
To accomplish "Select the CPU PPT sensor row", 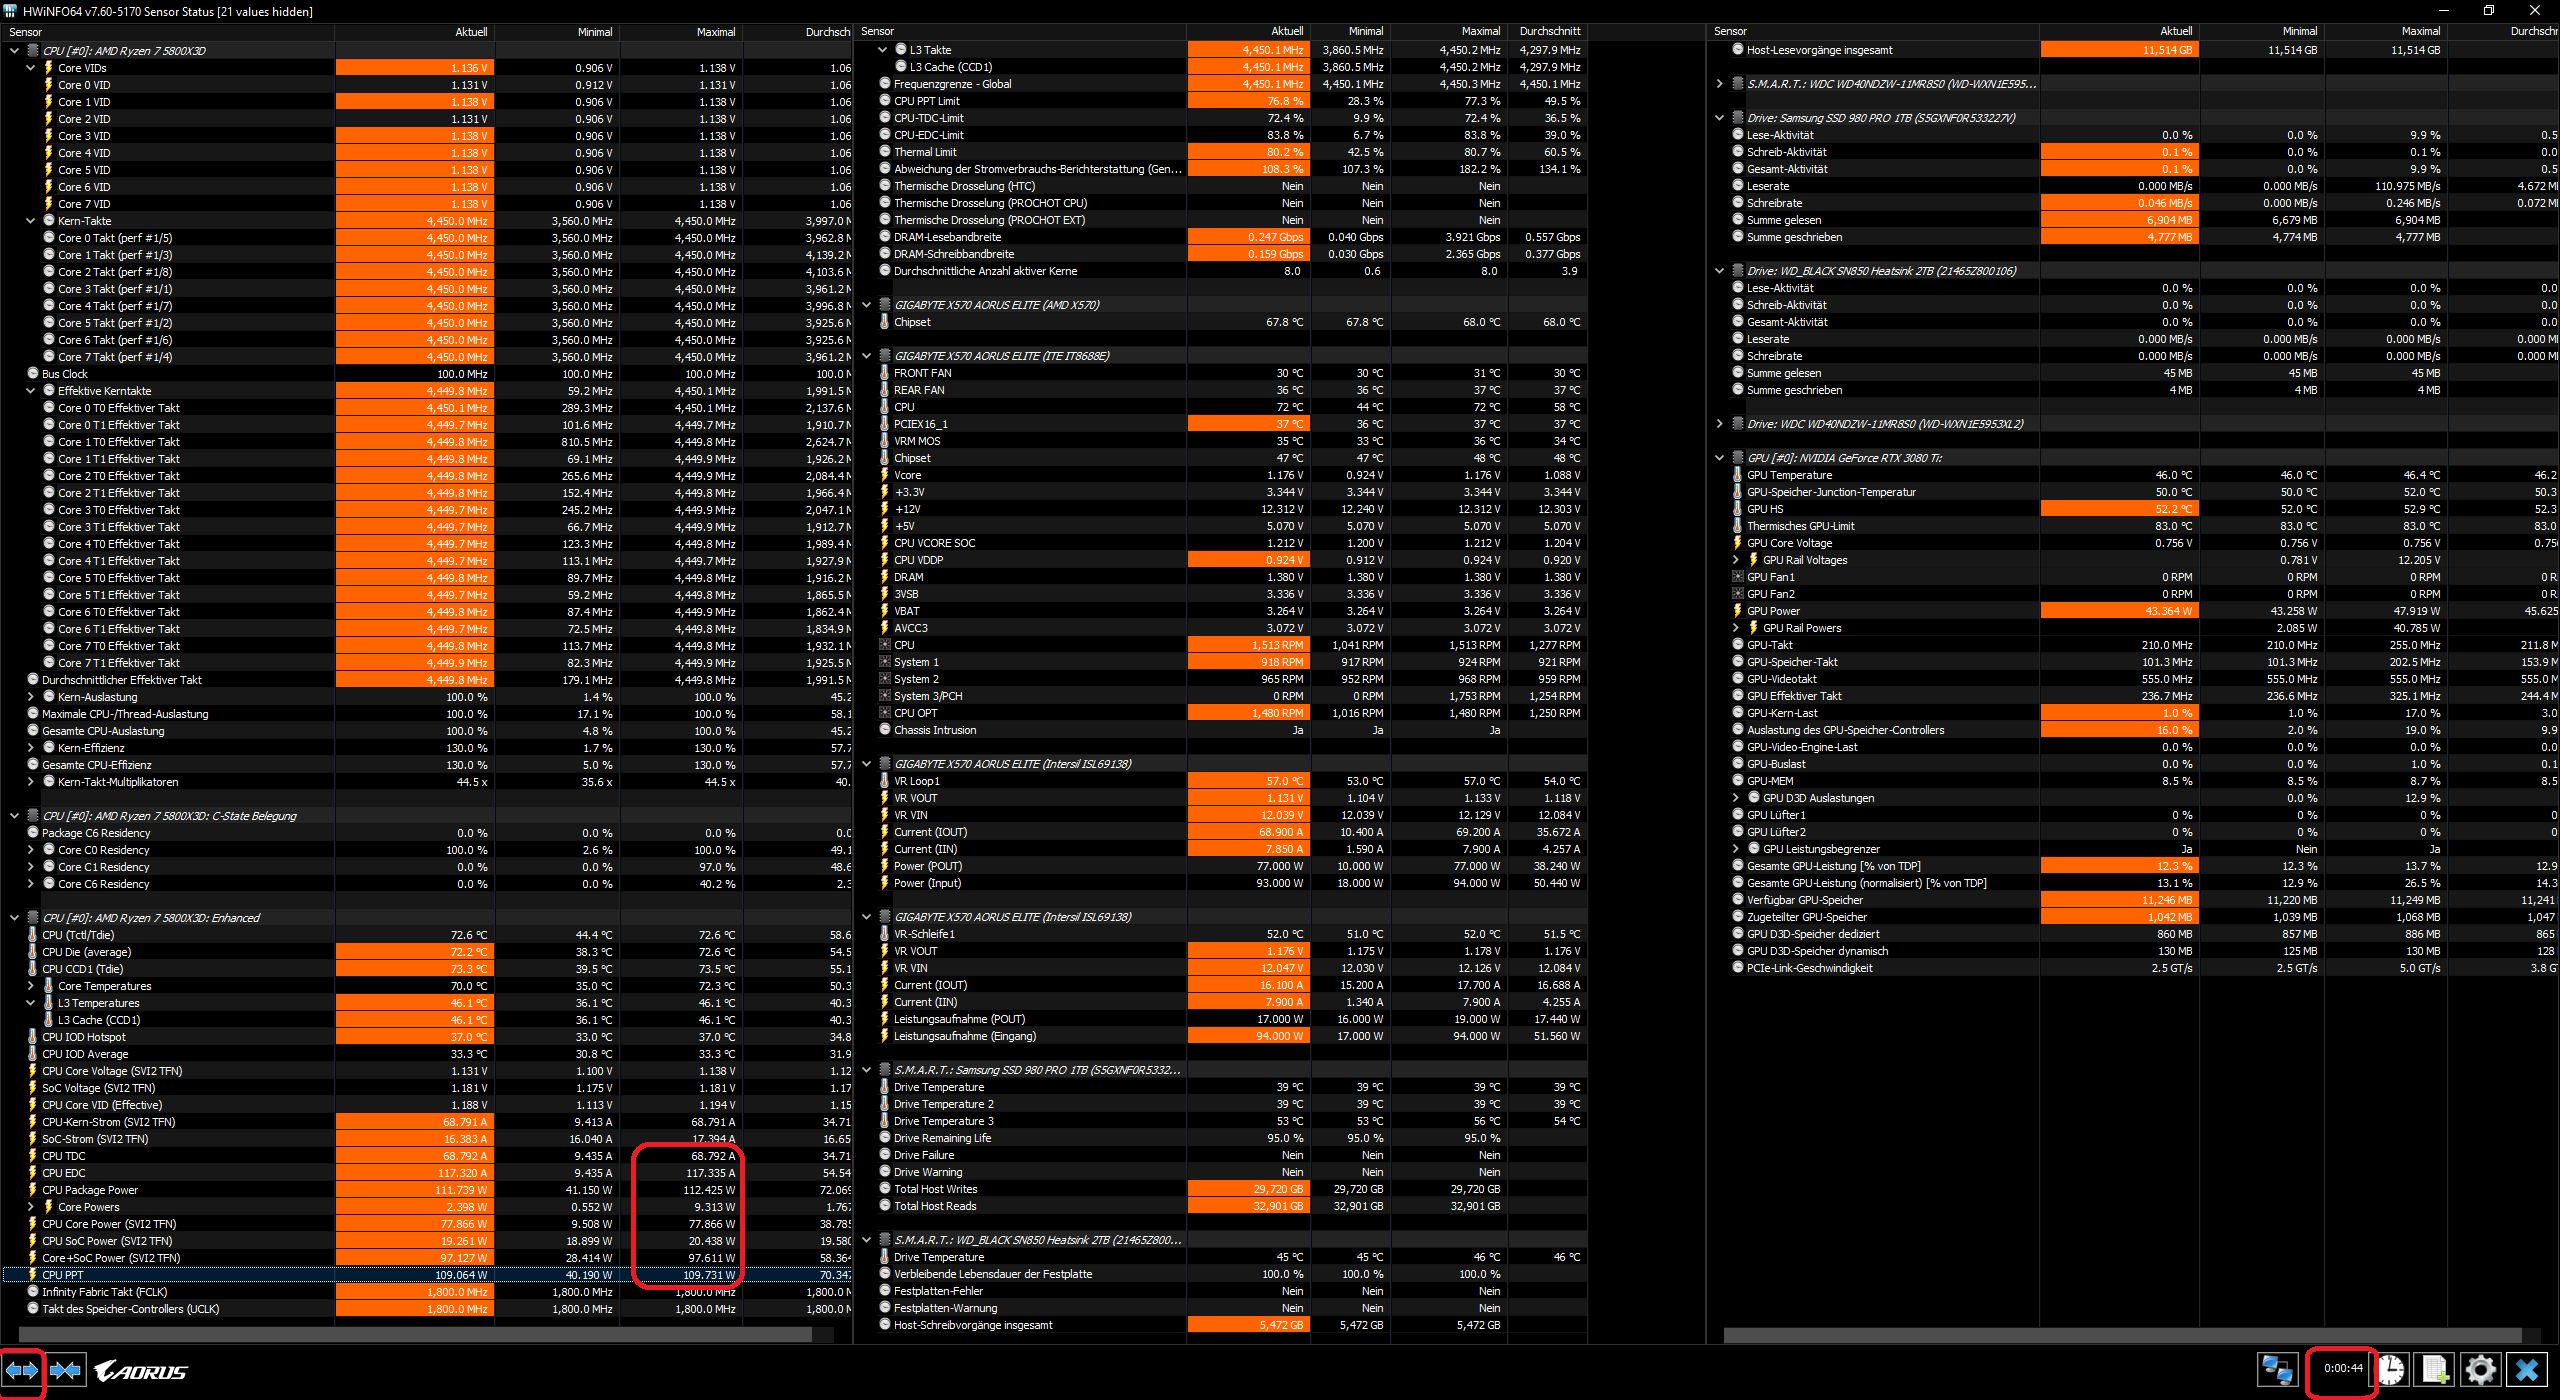I will [x=63, y=1275].
